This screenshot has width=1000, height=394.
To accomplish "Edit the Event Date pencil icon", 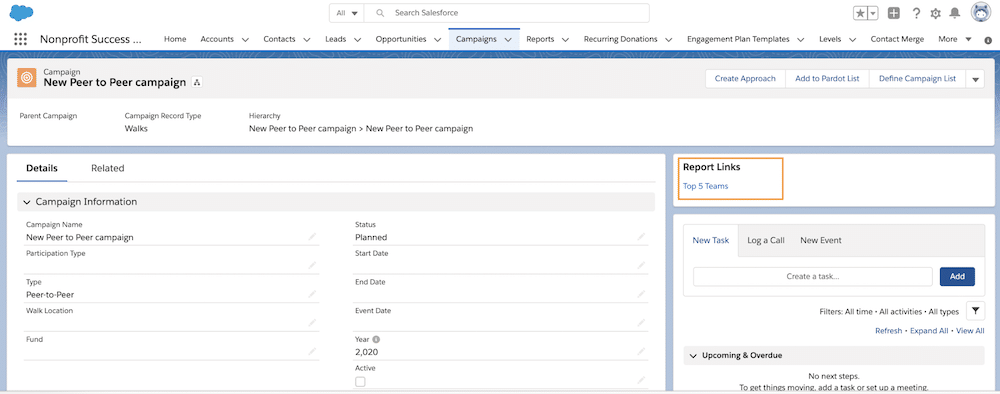I will coord(641,323).
